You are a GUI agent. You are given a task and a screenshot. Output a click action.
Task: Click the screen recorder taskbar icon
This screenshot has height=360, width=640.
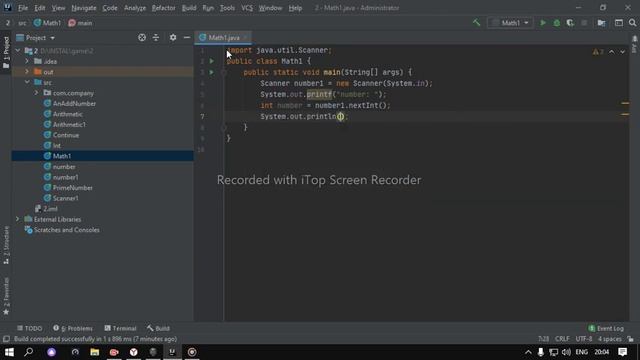192,352
